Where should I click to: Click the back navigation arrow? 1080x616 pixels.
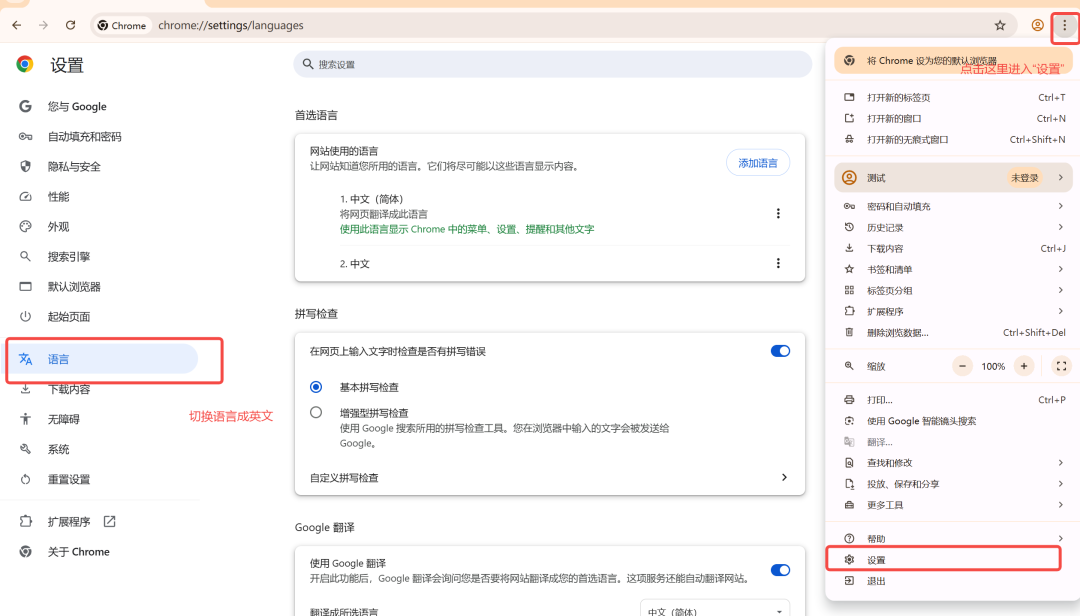coord(17,25)
